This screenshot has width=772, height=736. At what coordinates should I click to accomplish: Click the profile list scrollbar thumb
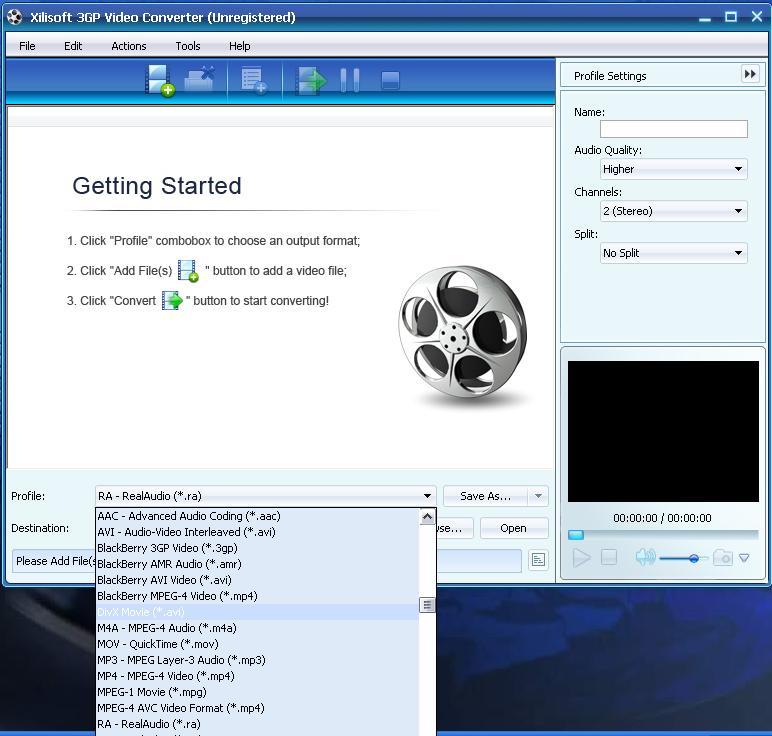(x=427, y=605)
